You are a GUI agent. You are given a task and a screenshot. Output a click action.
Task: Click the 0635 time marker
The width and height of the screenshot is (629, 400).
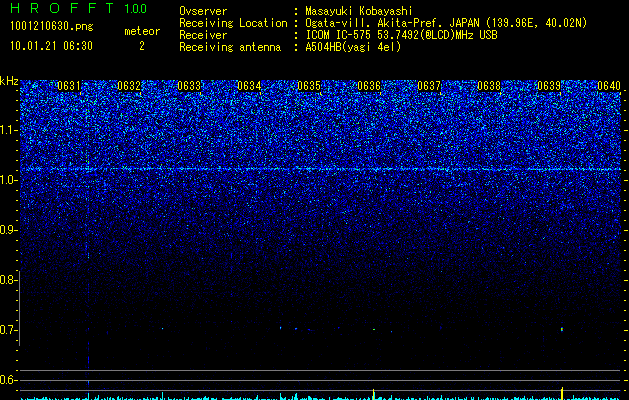coord(309,86)
